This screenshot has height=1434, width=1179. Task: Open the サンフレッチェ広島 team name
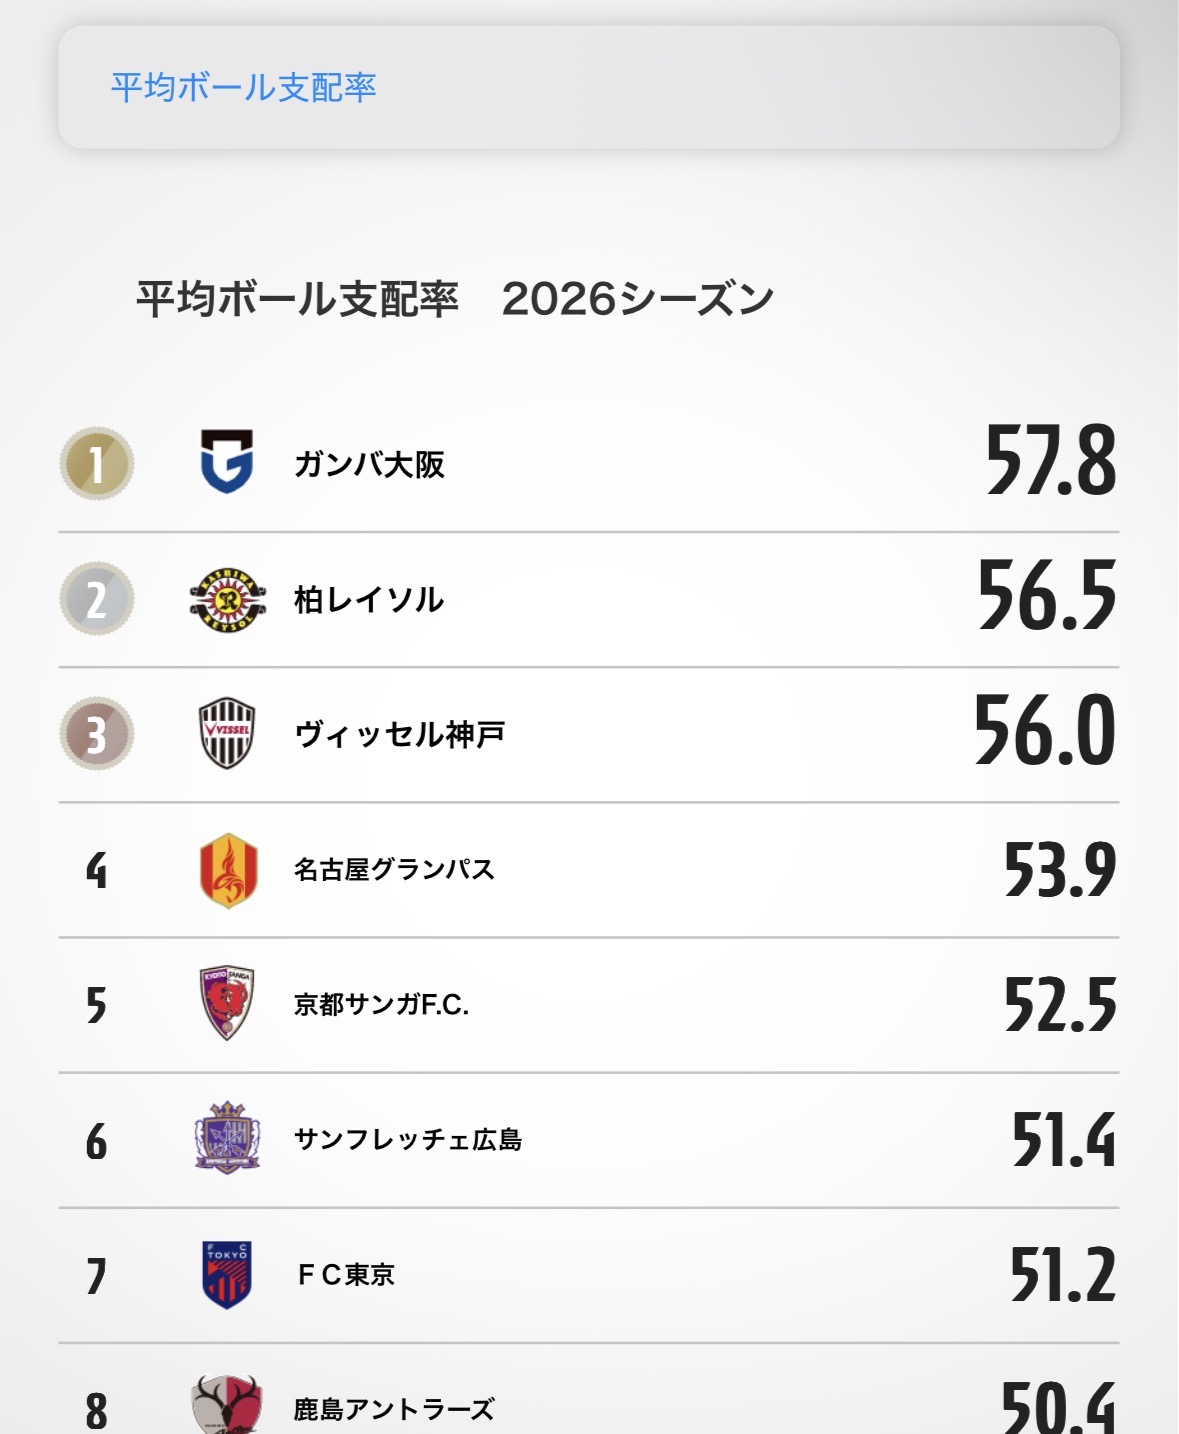point(408,1140)
